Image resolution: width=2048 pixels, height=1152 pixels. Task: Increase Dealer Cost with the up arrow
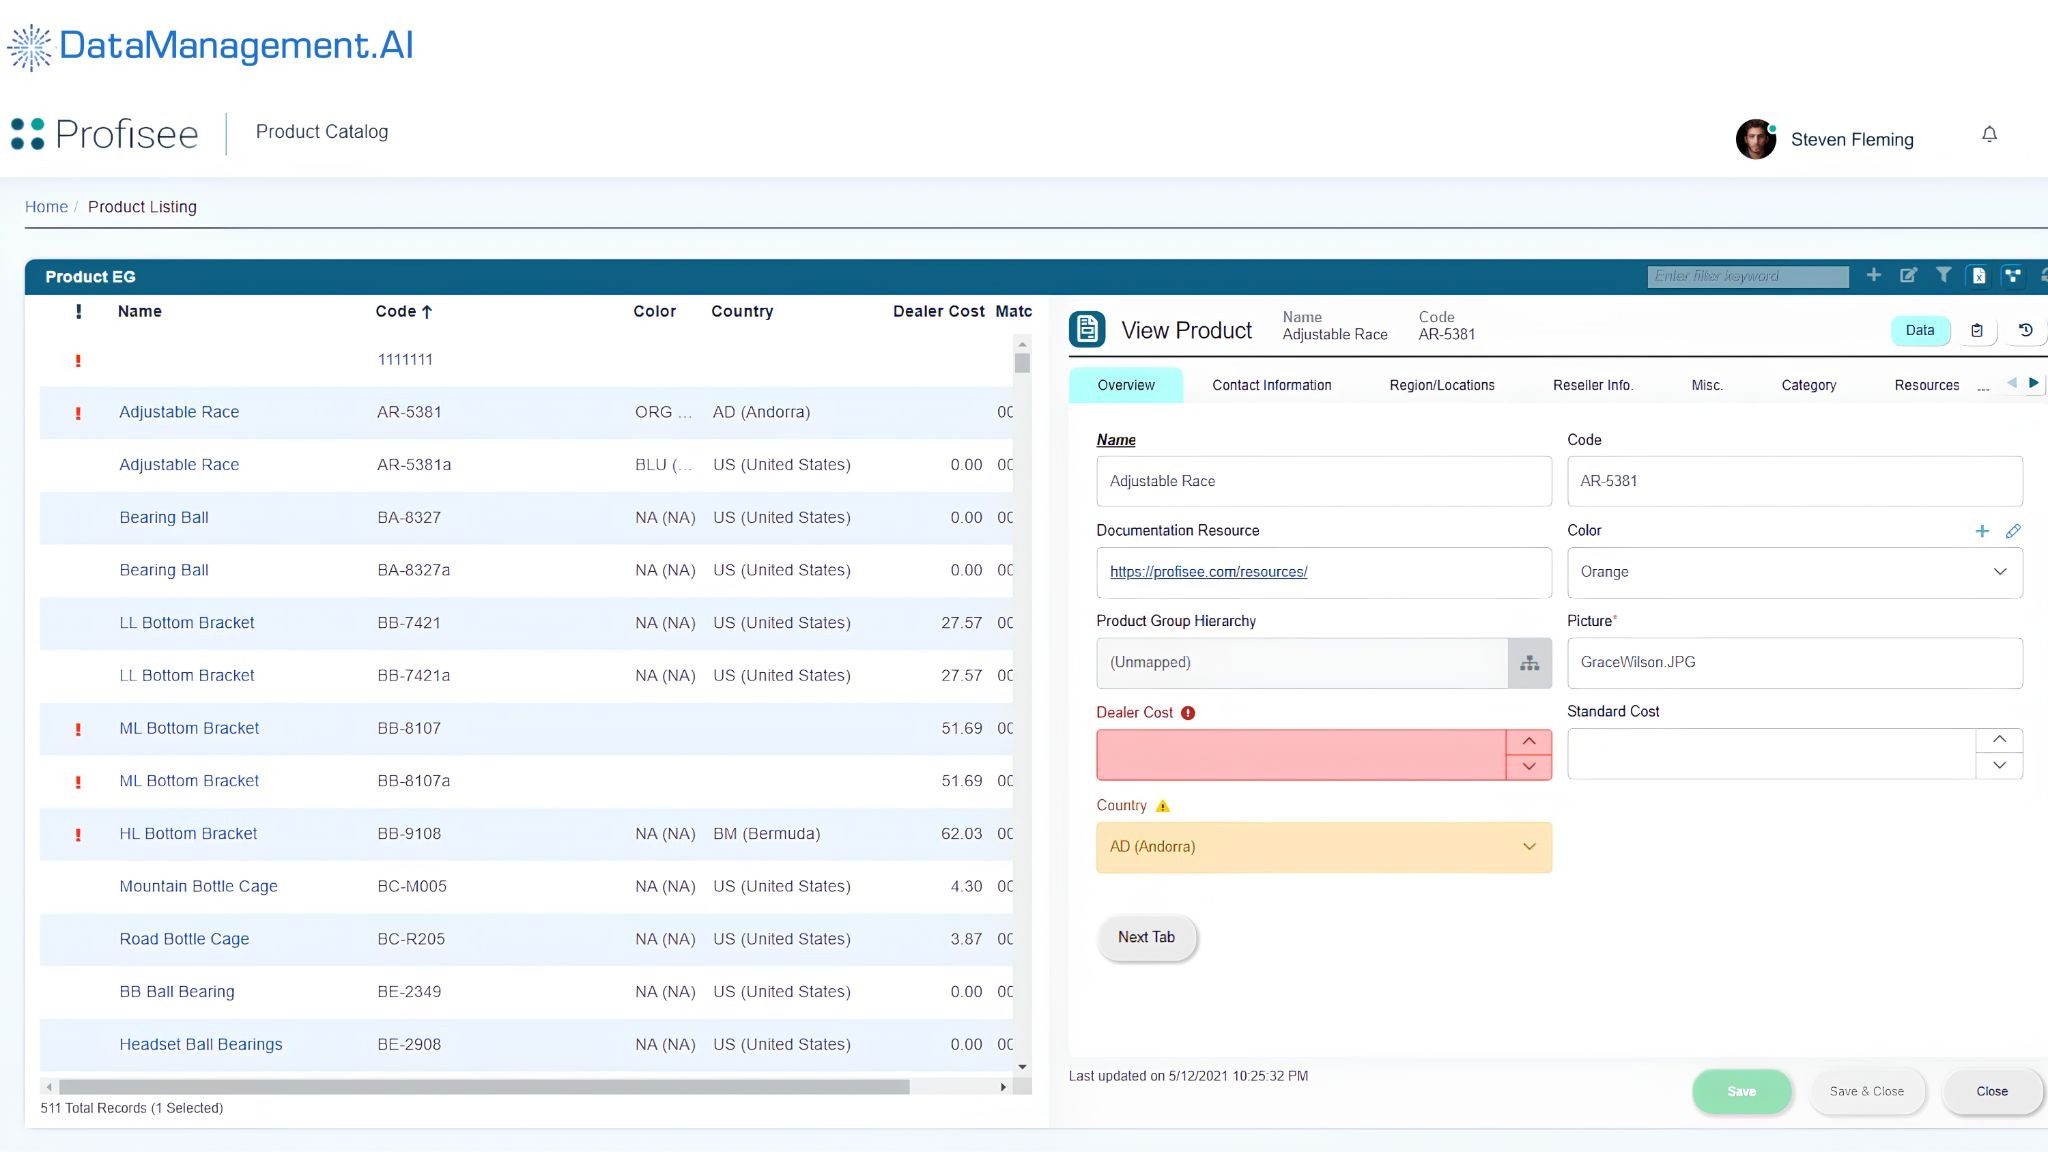[x=1529, y=742]
